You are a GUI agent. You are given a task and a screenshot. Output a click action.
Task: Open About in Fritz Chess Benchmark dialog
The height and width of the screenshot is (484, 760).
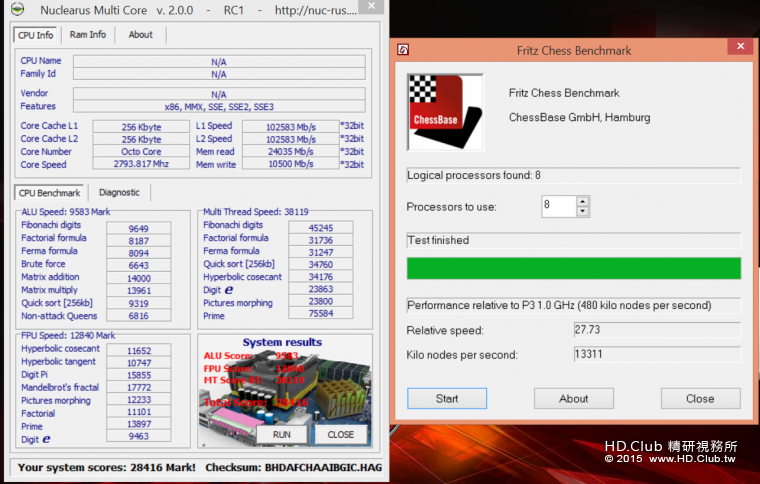click(573, 398)
